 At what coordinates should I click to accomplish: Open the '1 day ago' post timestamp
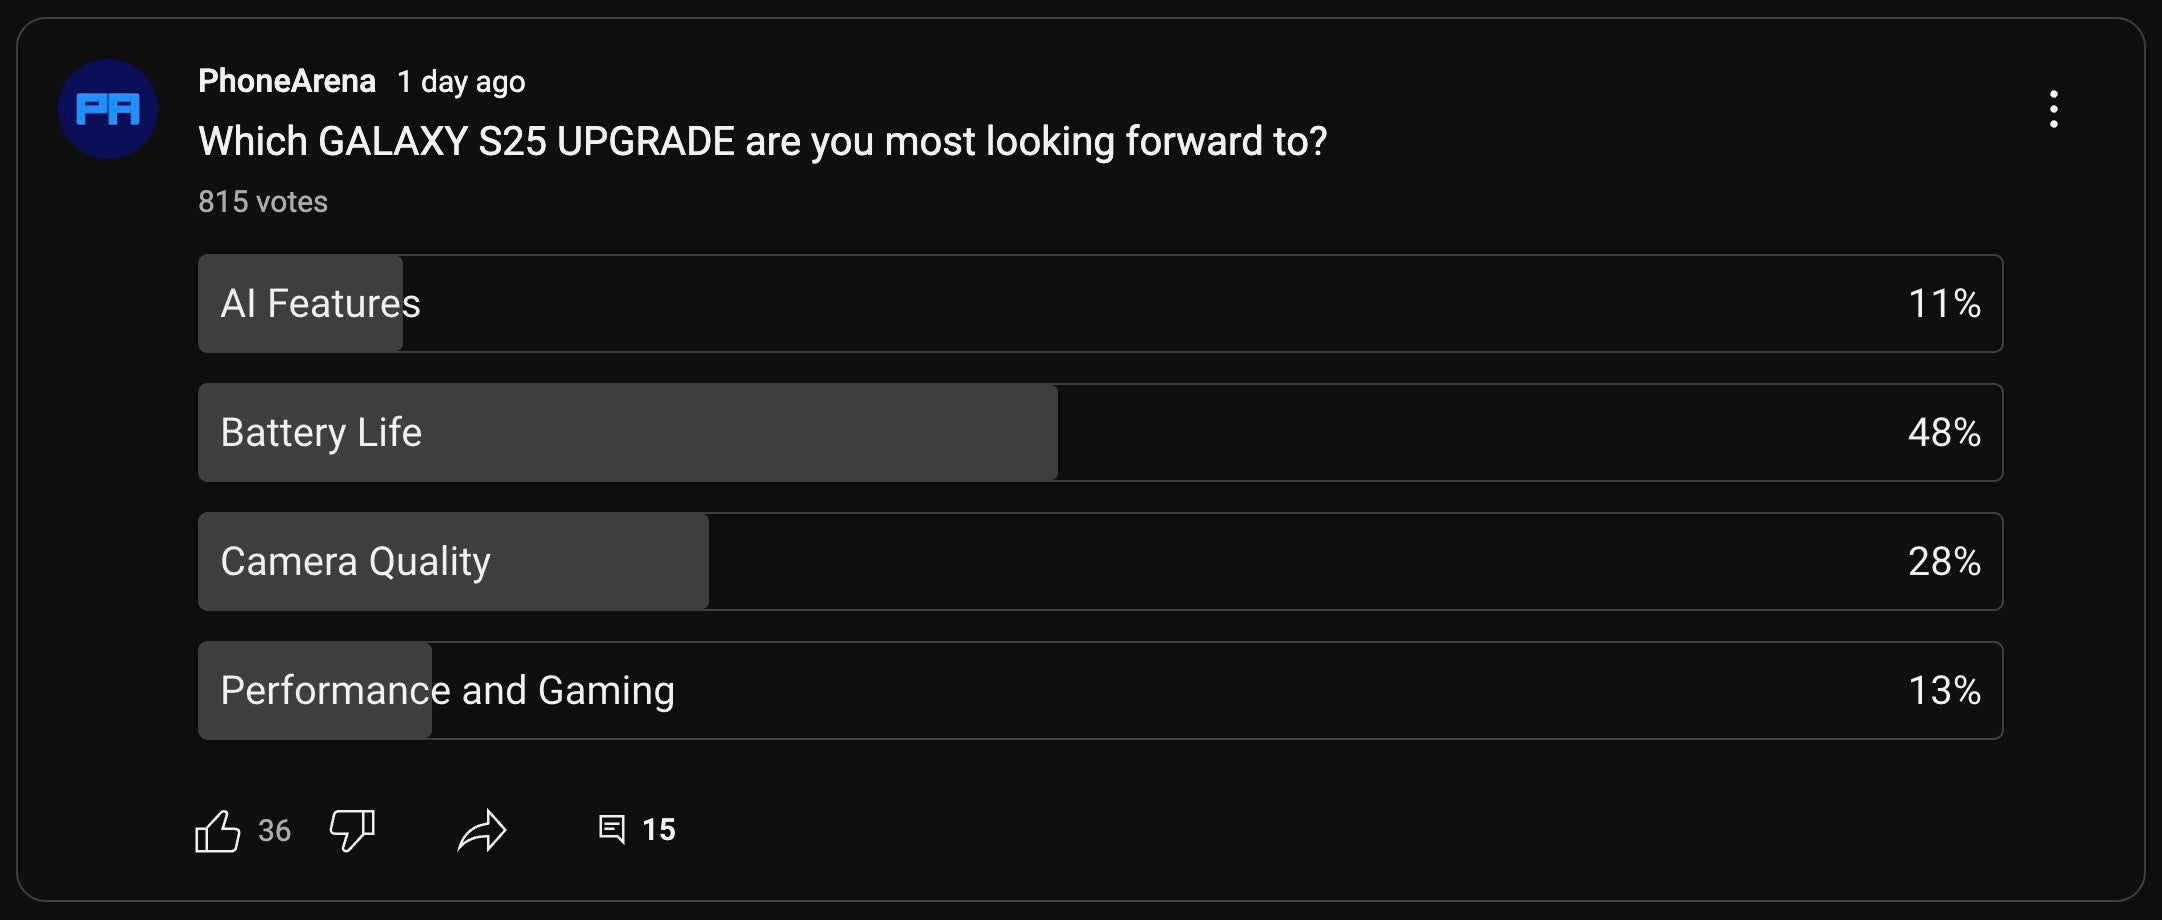(461, 82)
